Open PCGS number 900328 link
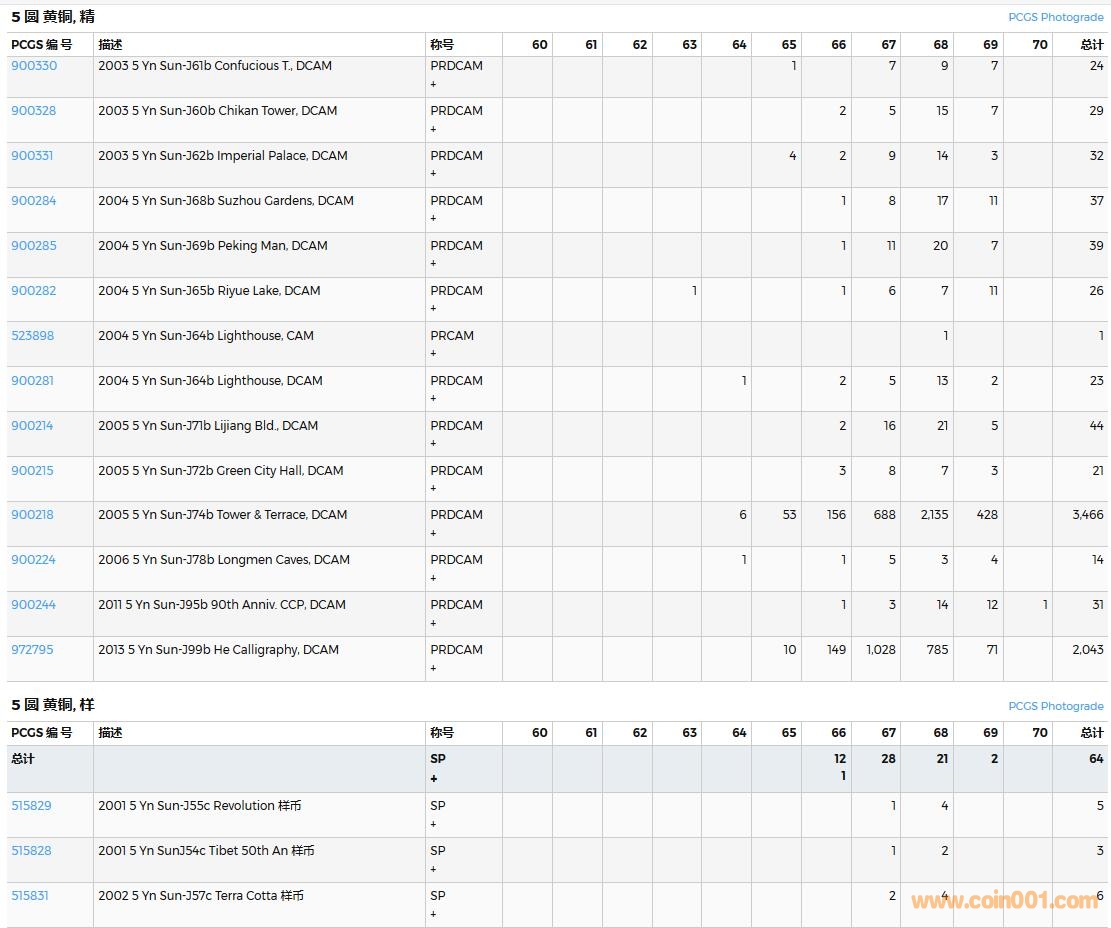The image size is (1111, 928). click(x=34, y=111)
